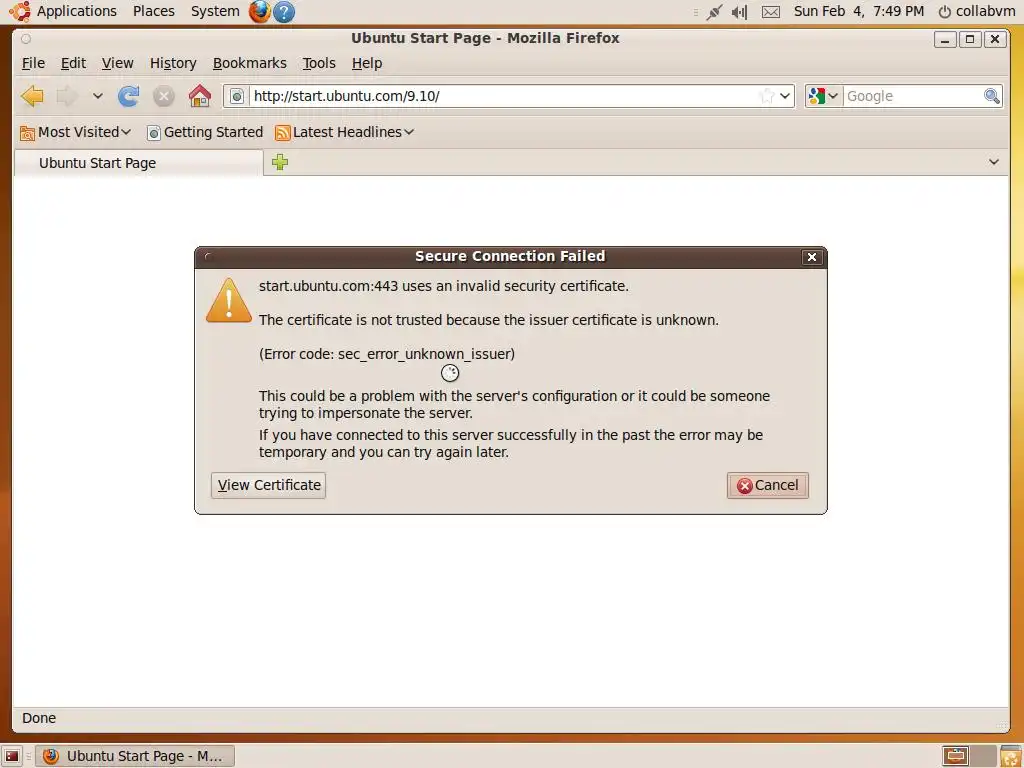Click the Latest Headlines RSS icon

coord(282,133)
